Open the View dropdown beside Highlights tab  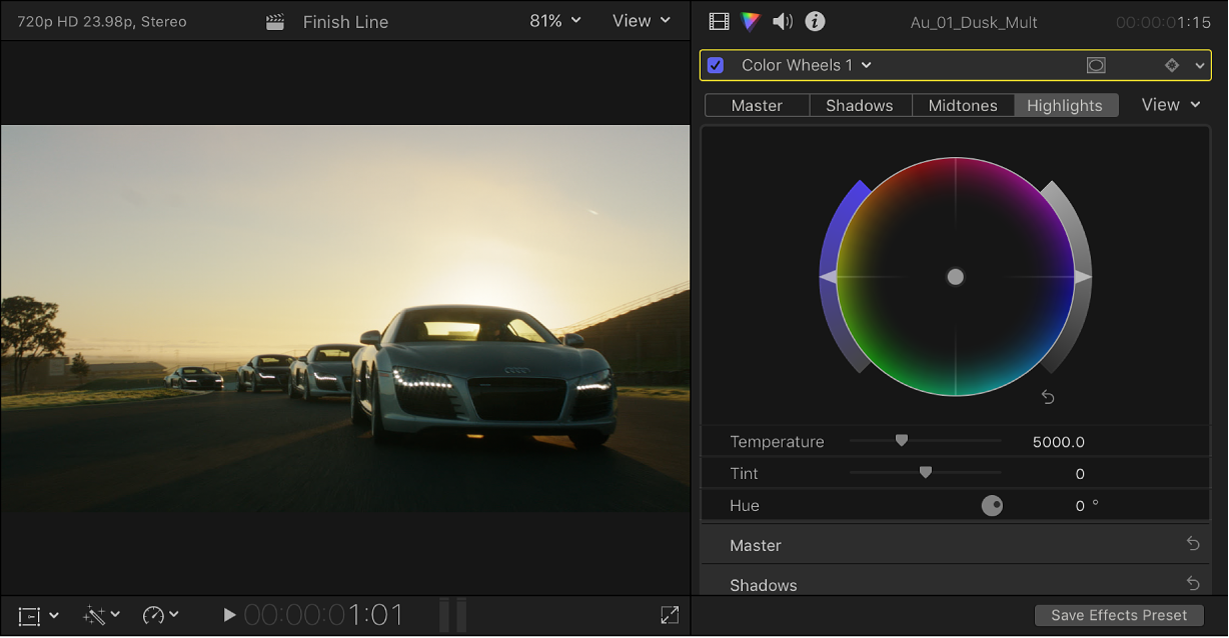click(1168, 104)
